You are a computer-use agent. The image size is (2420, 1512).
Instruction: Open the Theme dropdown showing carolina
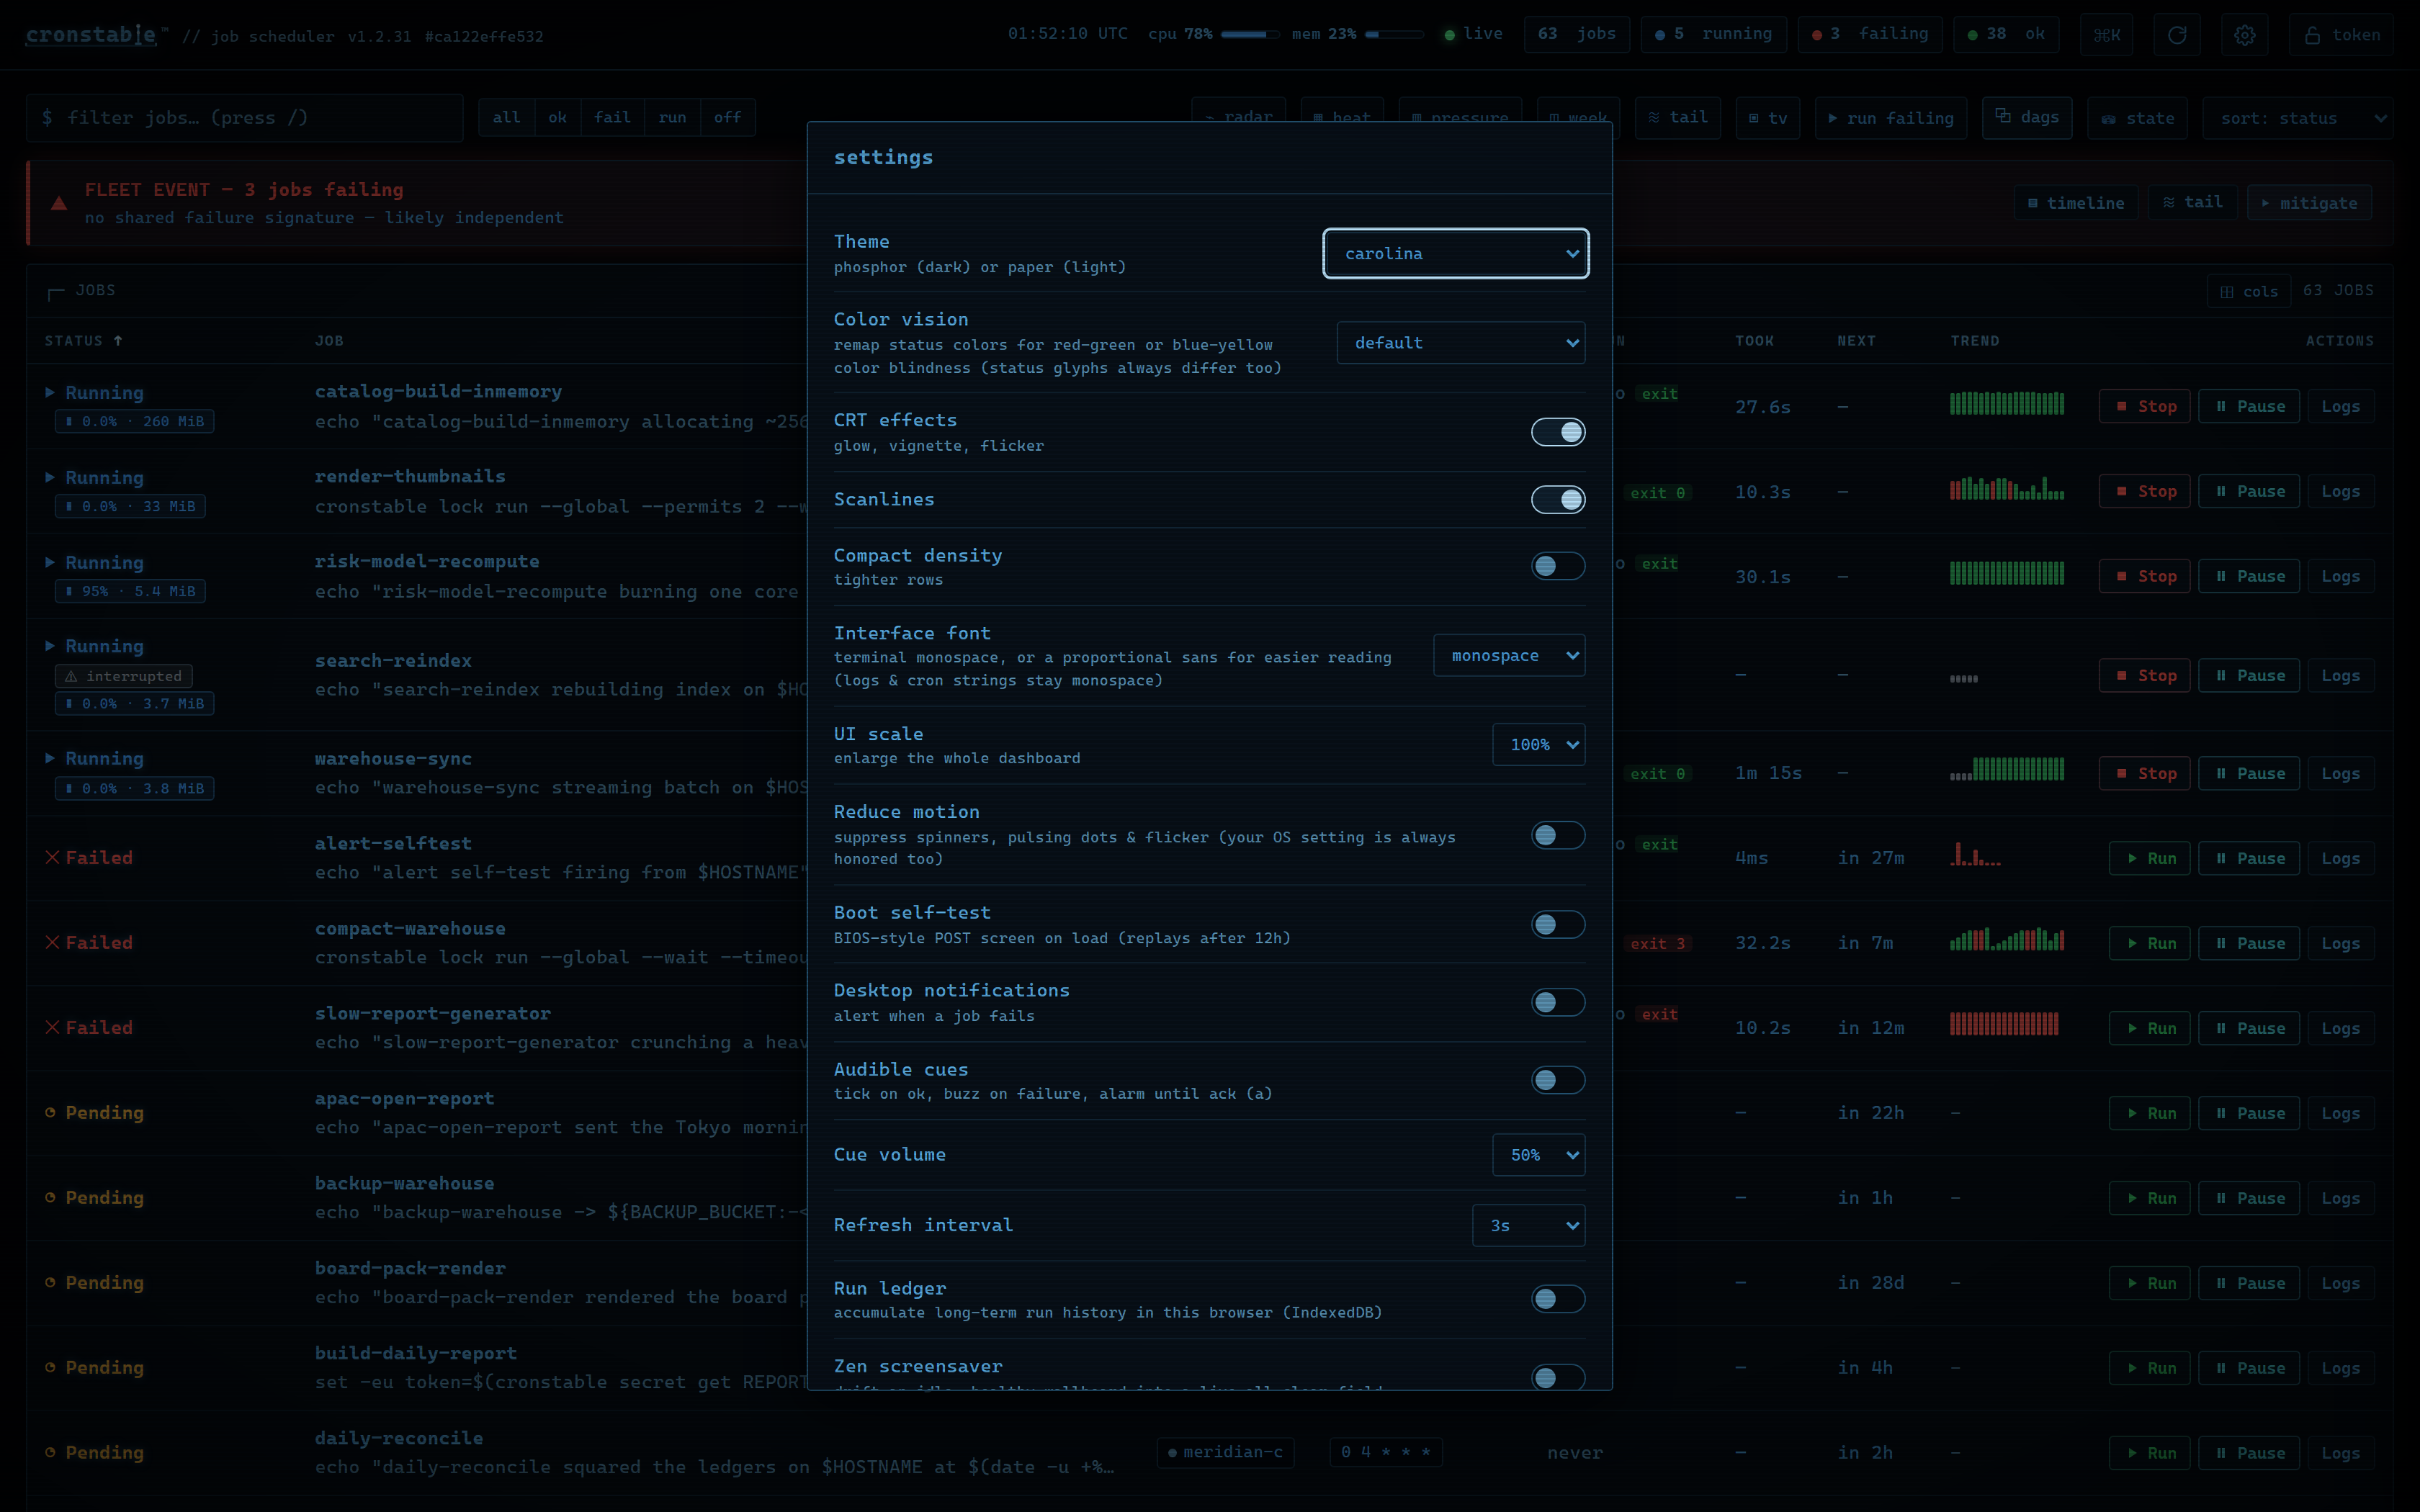pyautogui.click(x=1456, y=254)
